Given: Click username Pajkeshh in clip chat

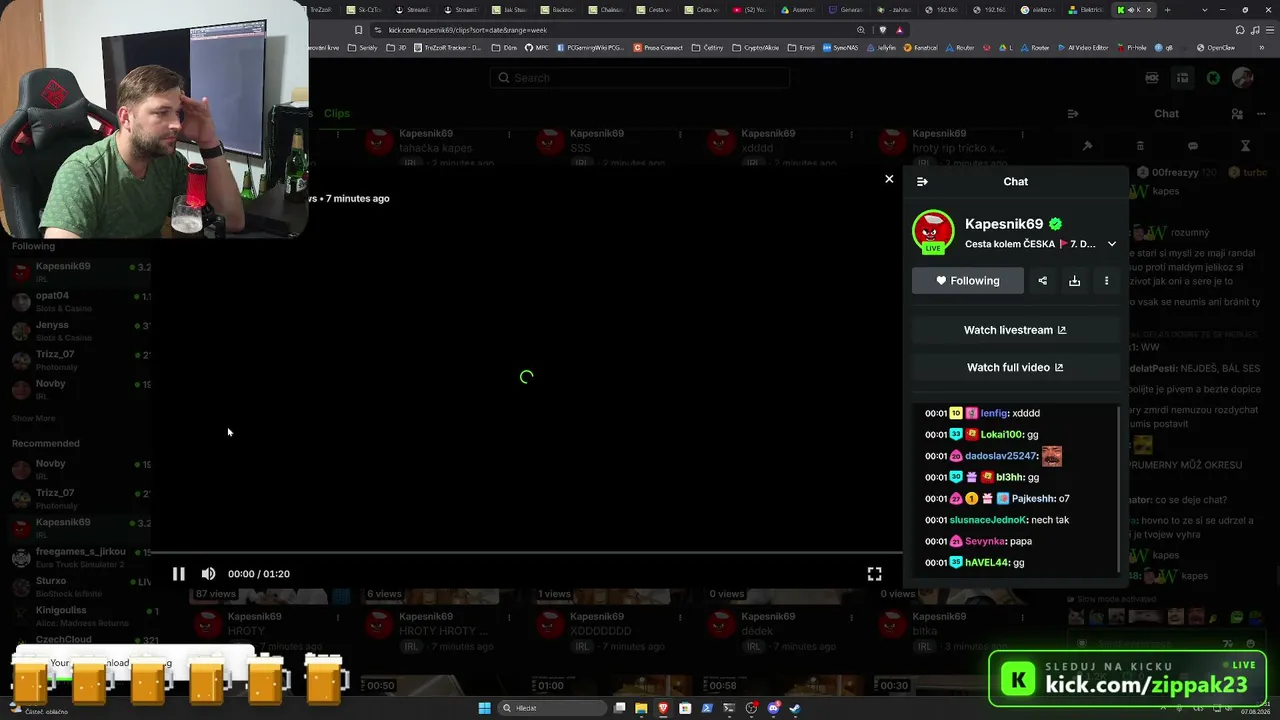Looking at the screenshot, I should click(1033, 499).
